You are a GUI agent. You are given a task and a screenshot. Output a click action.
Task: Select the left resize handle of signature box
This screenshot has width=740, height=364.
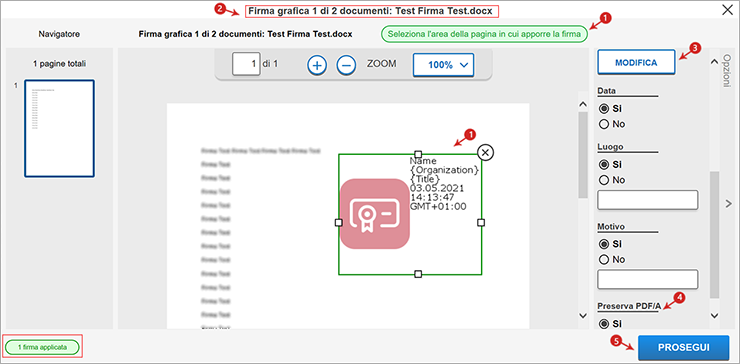[338, 222]
